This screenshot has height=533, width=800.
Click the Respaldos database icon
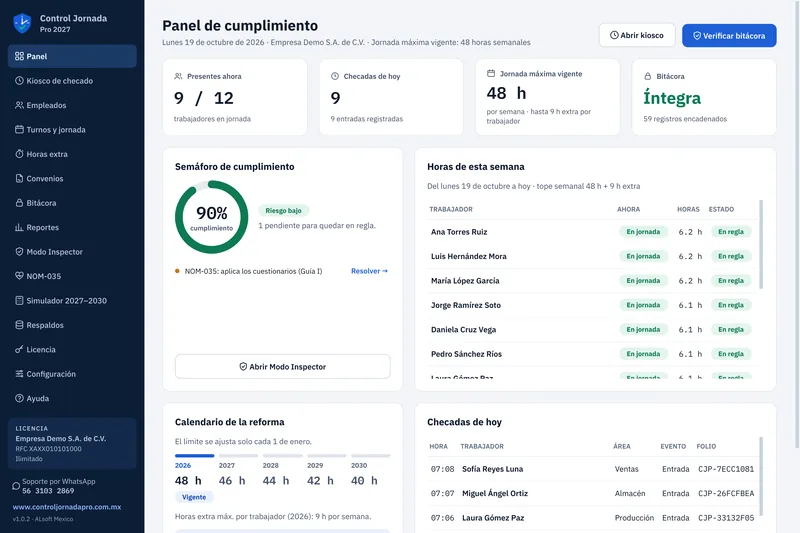(19, 325)
